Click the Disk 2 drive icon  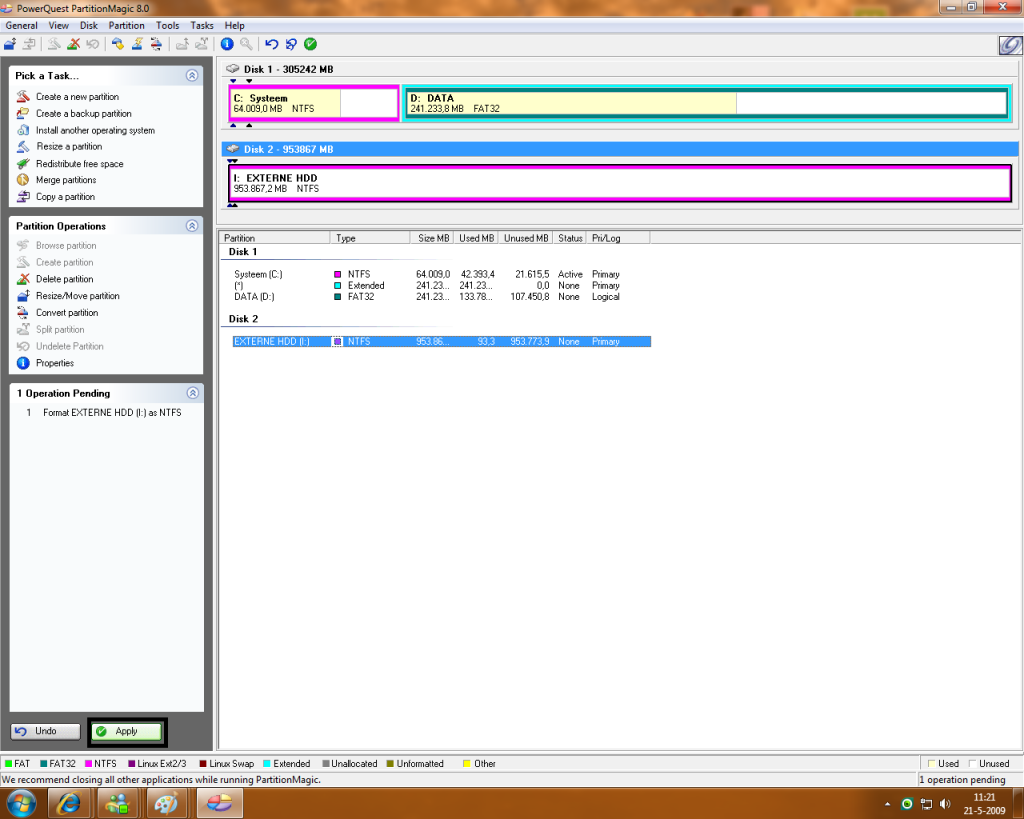pyautogui.click(x=232, y=149)
